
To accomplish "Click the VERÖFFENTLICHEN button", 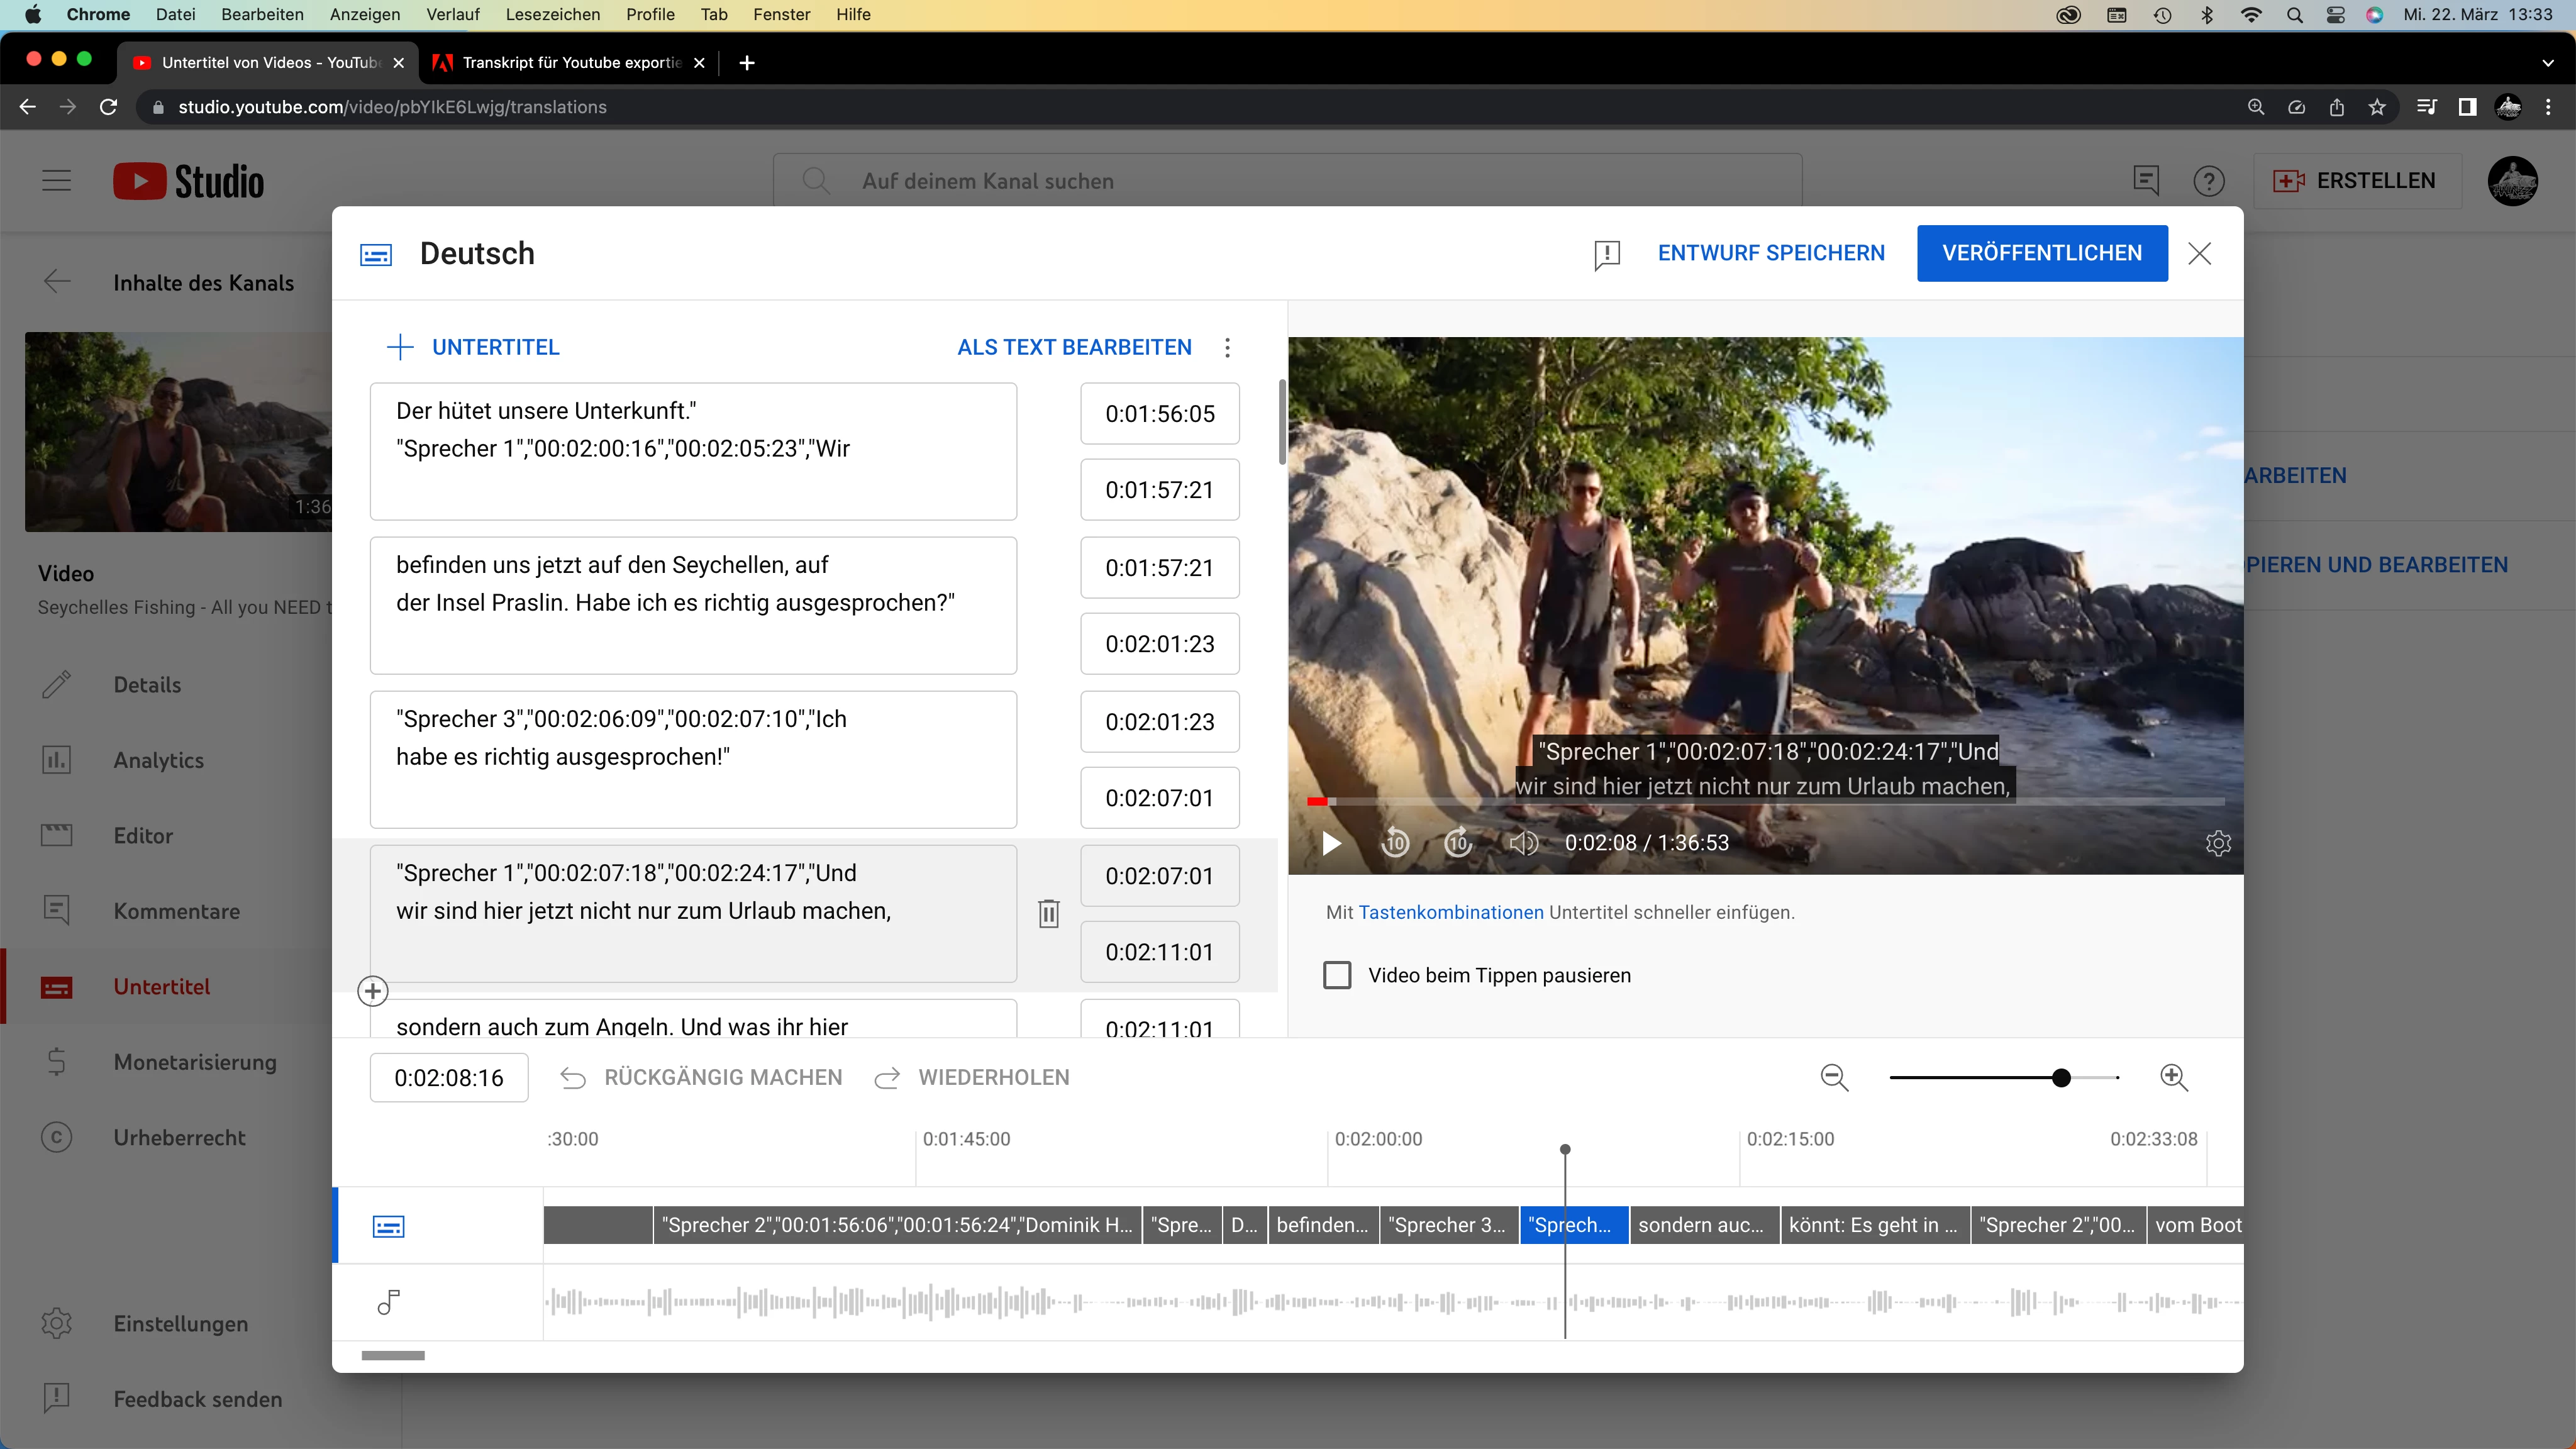I will pyautogui.click(x=2041, y=253).
